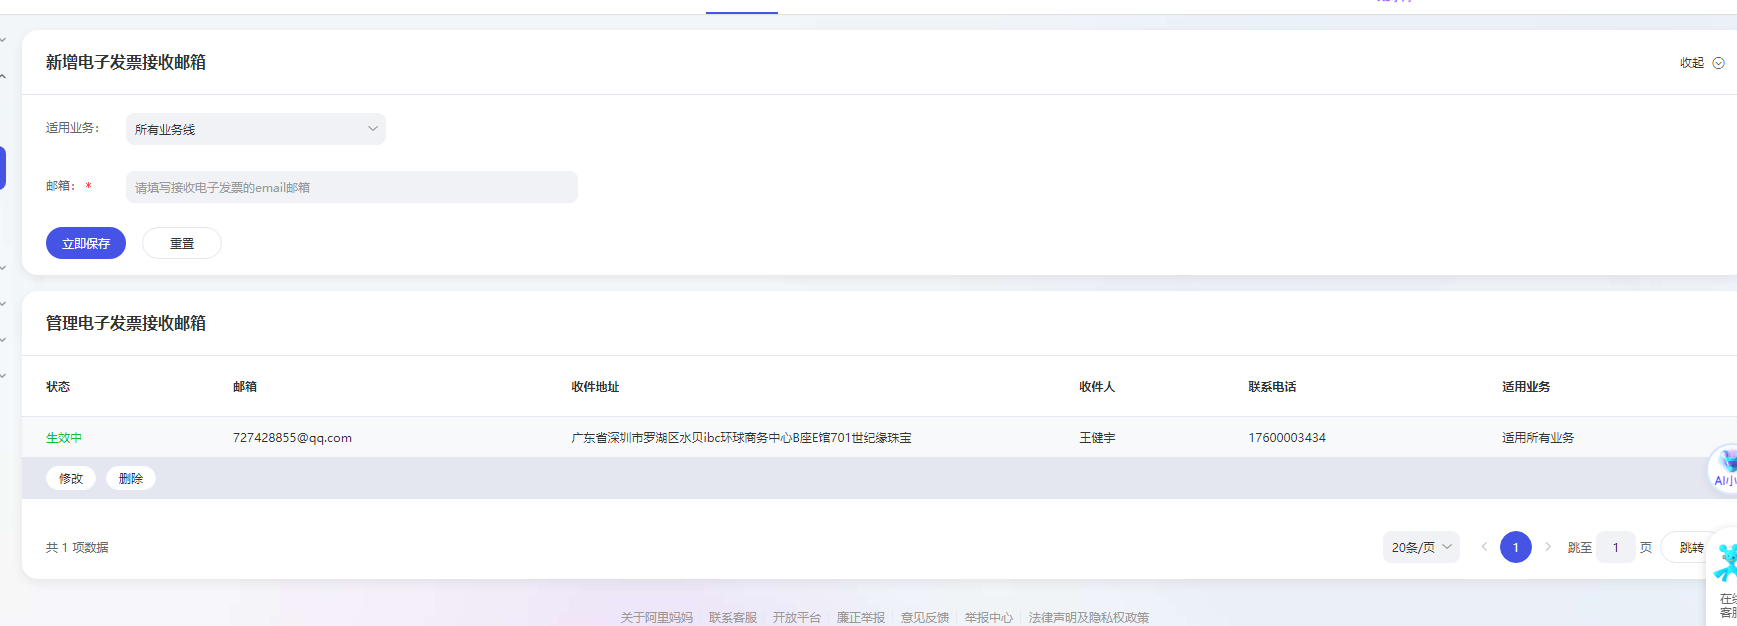
Task: Collapse the new invoice email panel via 收起
Action: 1700,63
